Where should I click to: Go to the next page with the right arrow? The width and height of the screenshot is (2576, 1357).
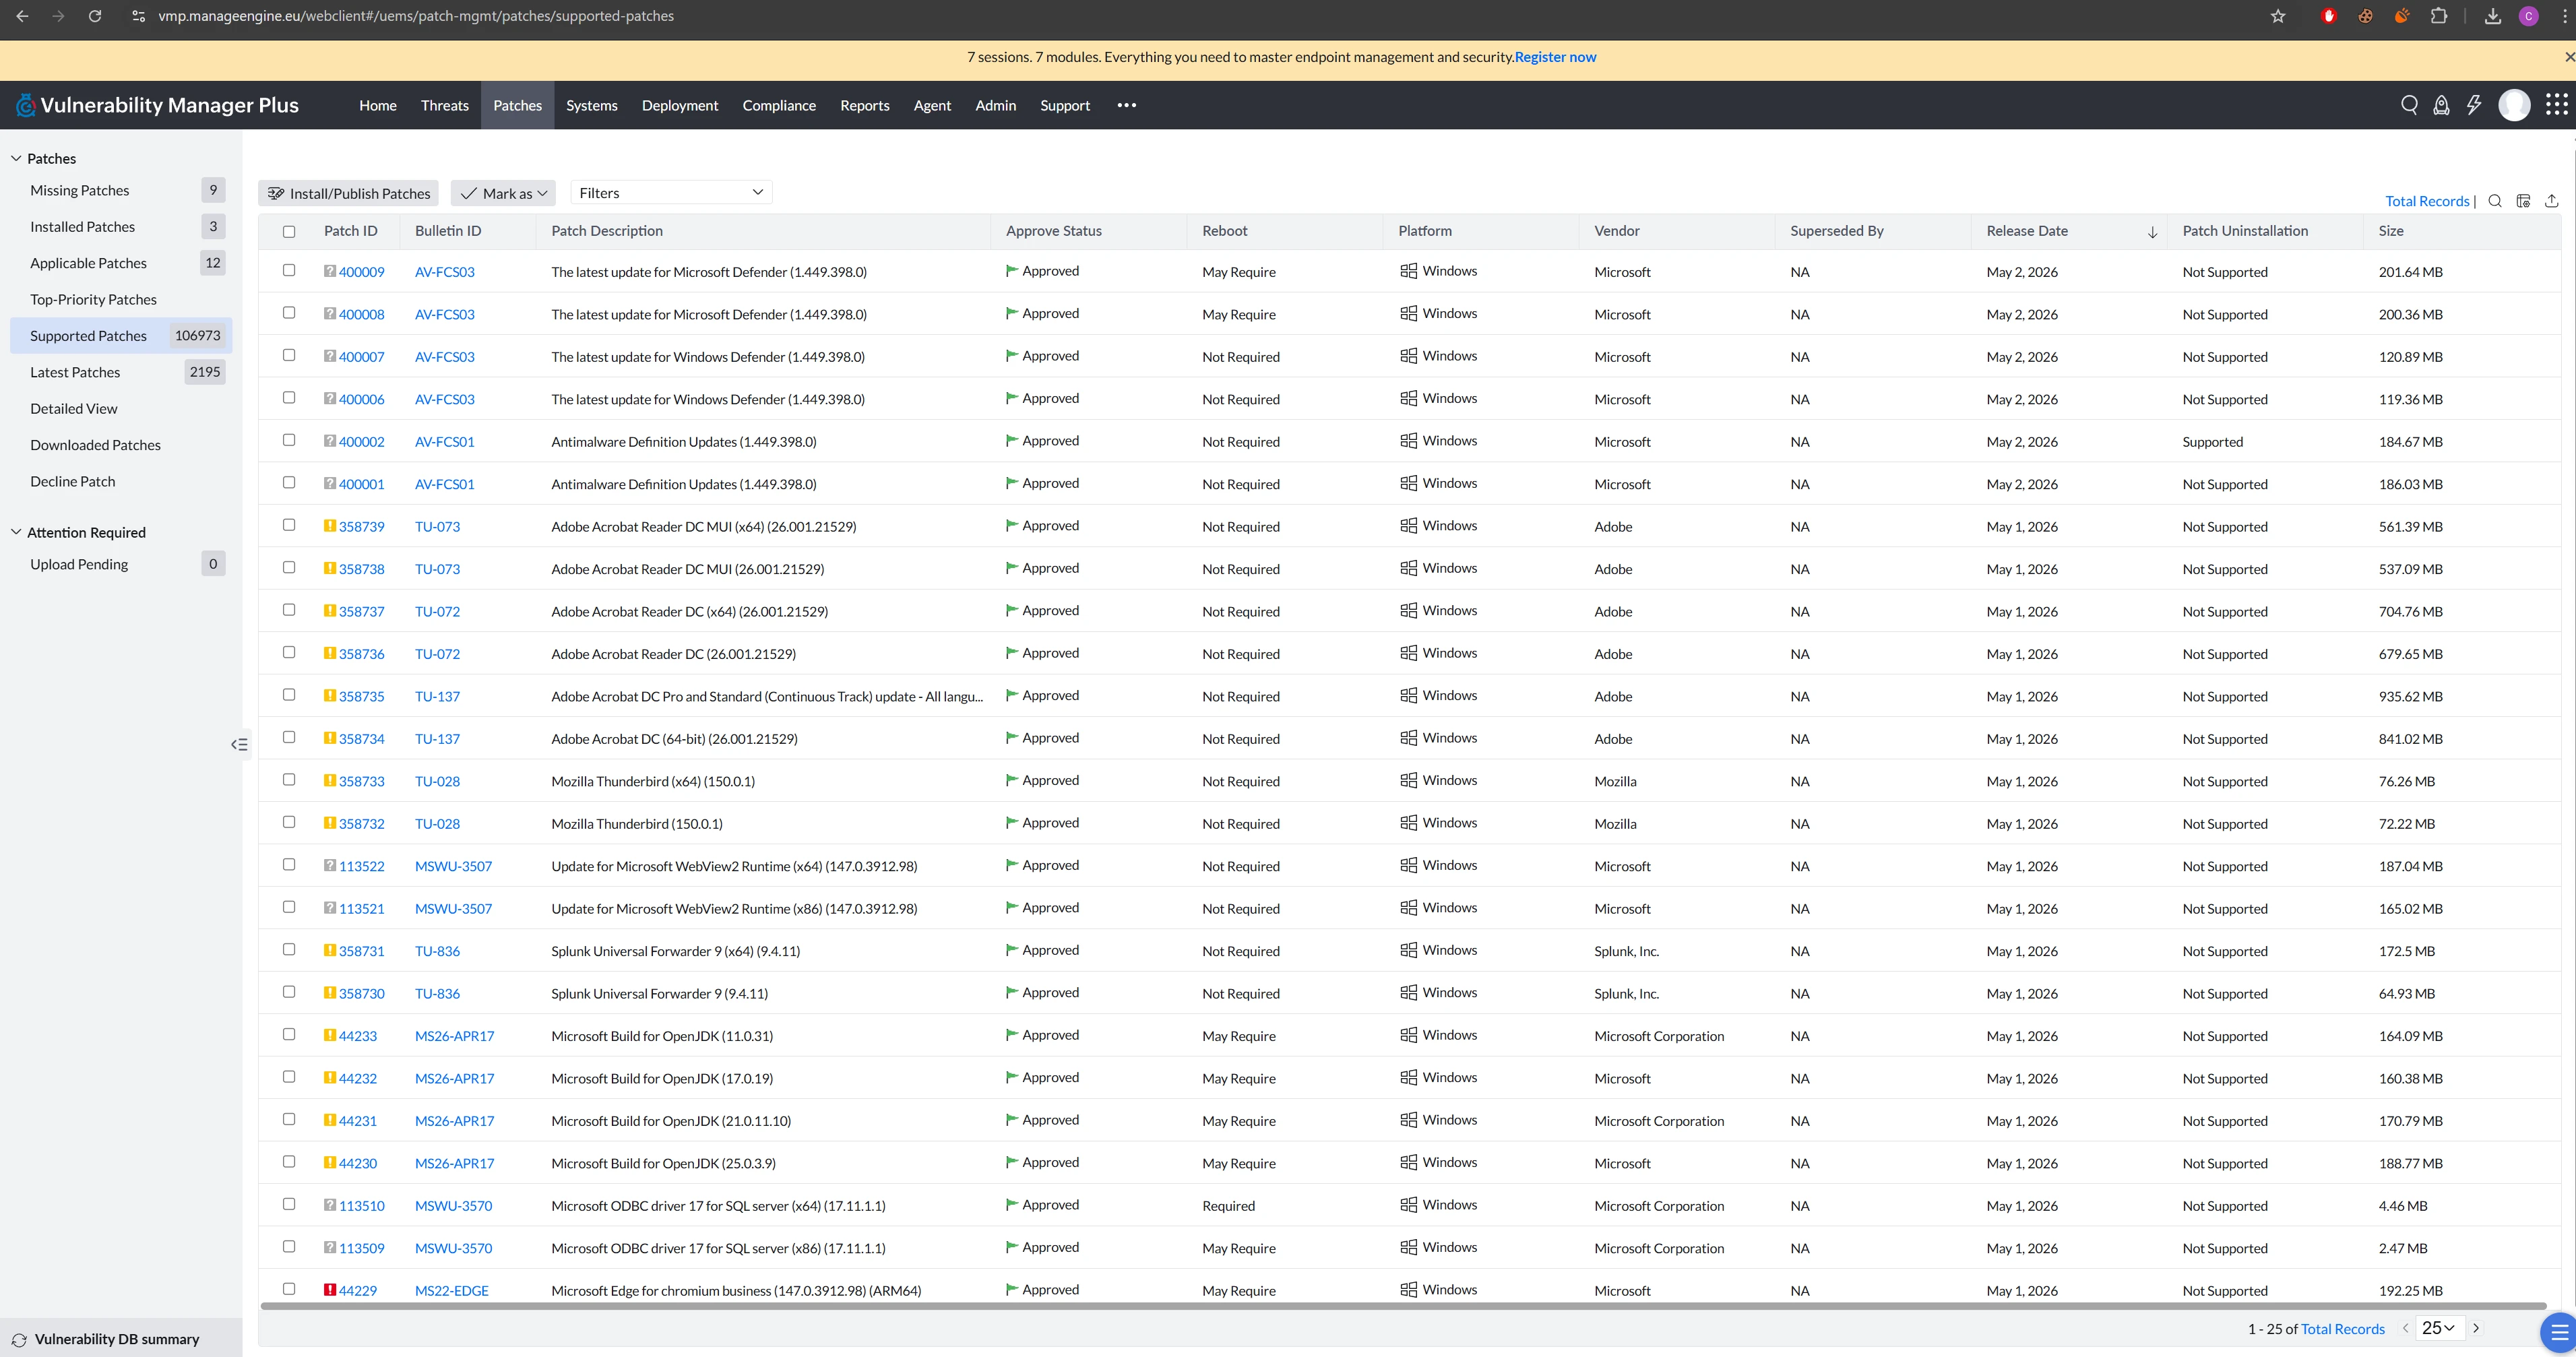click(x=2476, y=1328)
